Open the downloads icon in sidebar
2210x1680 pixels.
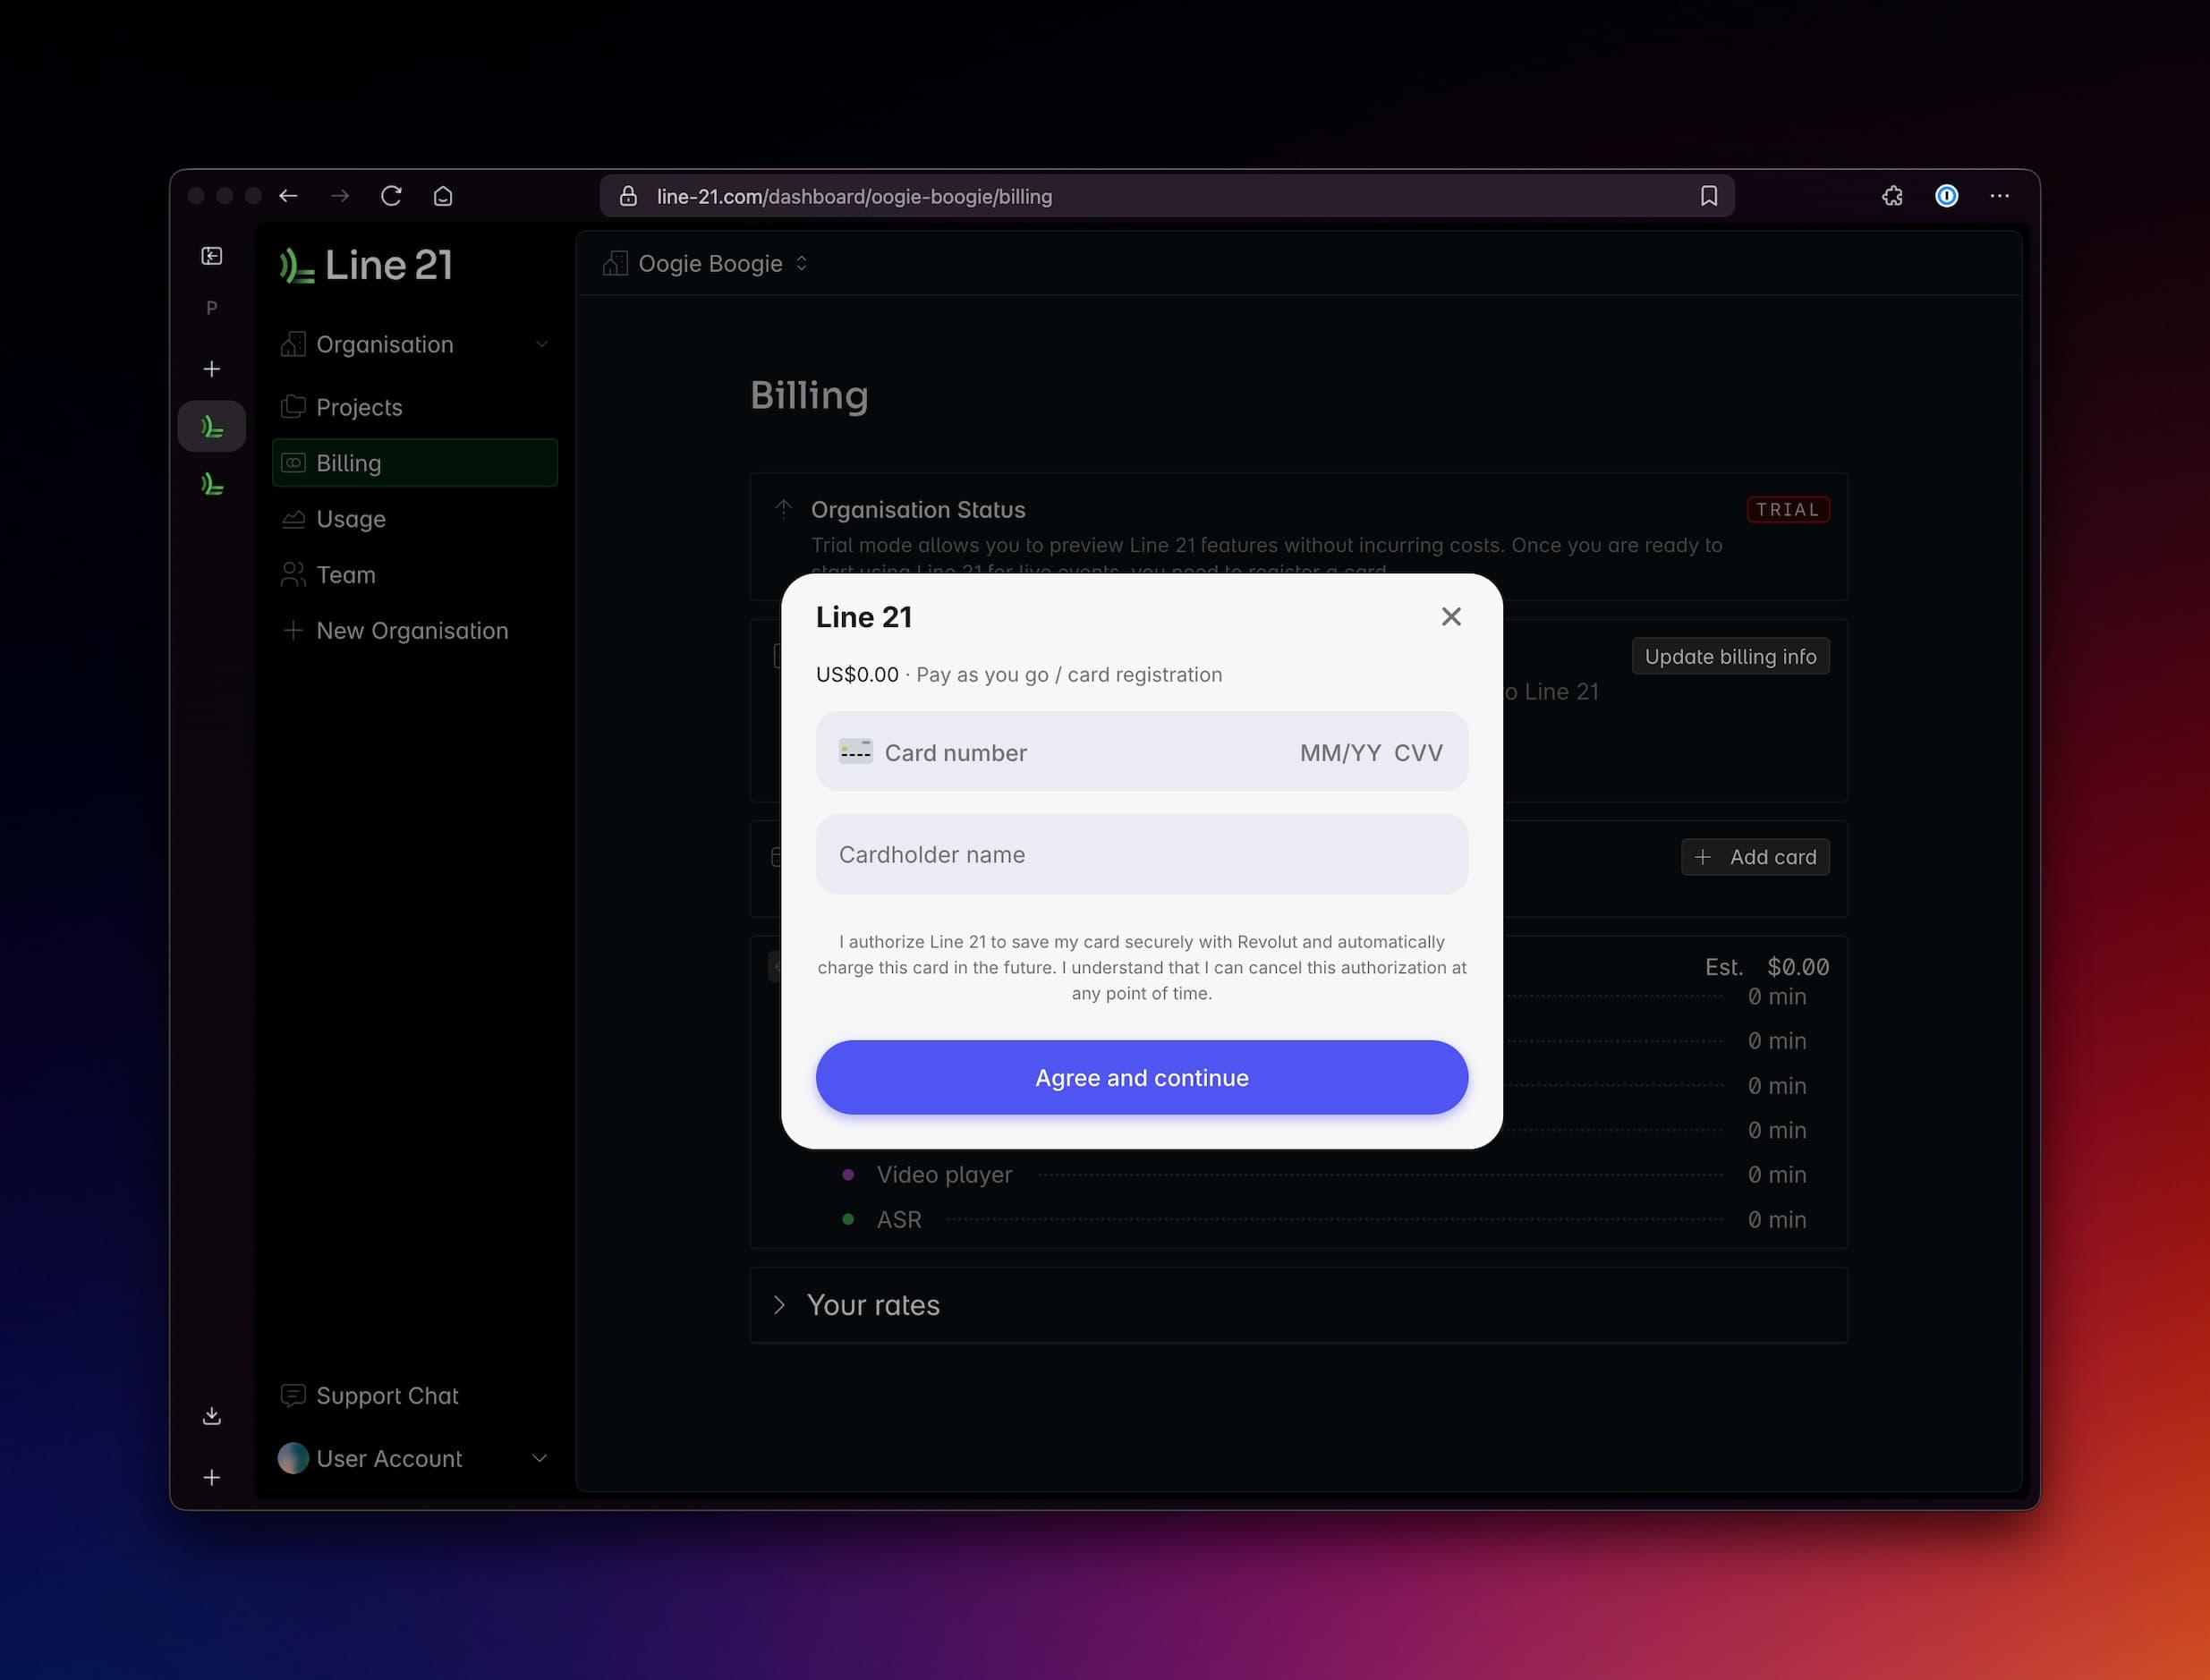click(x=212, y=1415)
